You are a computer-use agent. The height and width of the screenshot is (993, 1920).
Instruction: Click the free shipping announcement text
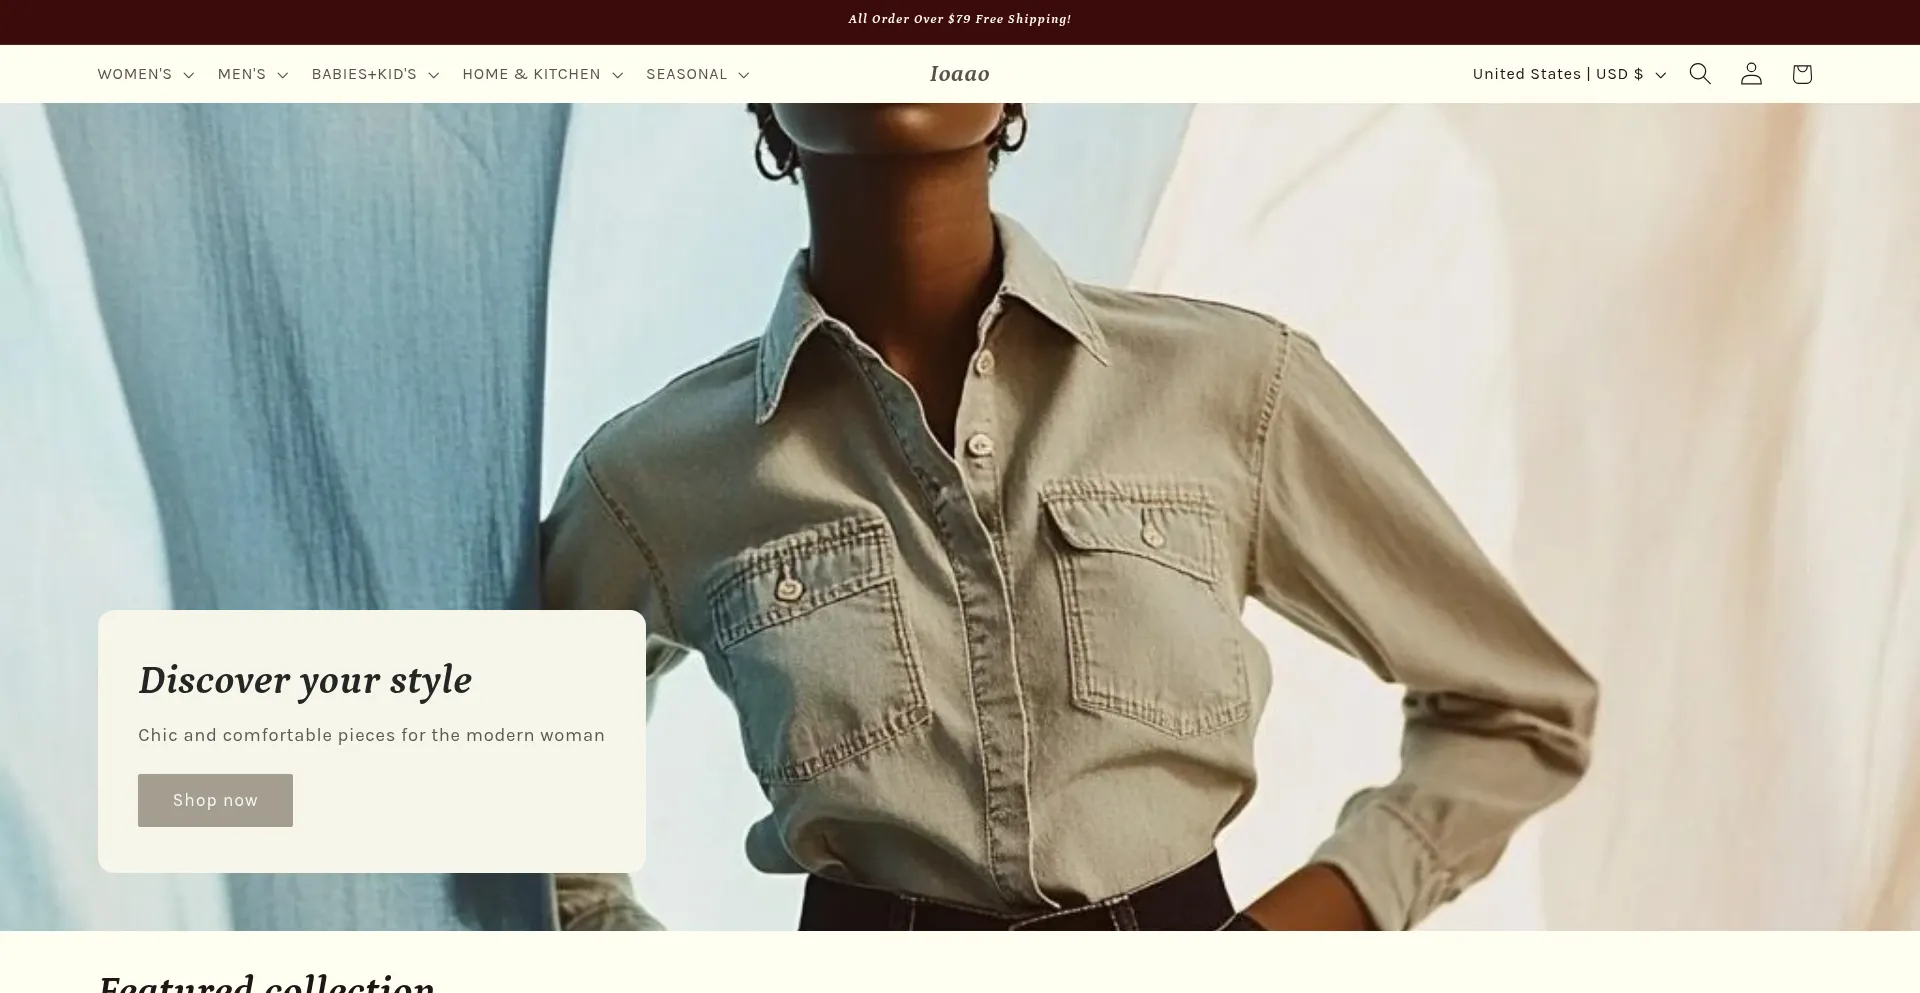tap(959, 19)
